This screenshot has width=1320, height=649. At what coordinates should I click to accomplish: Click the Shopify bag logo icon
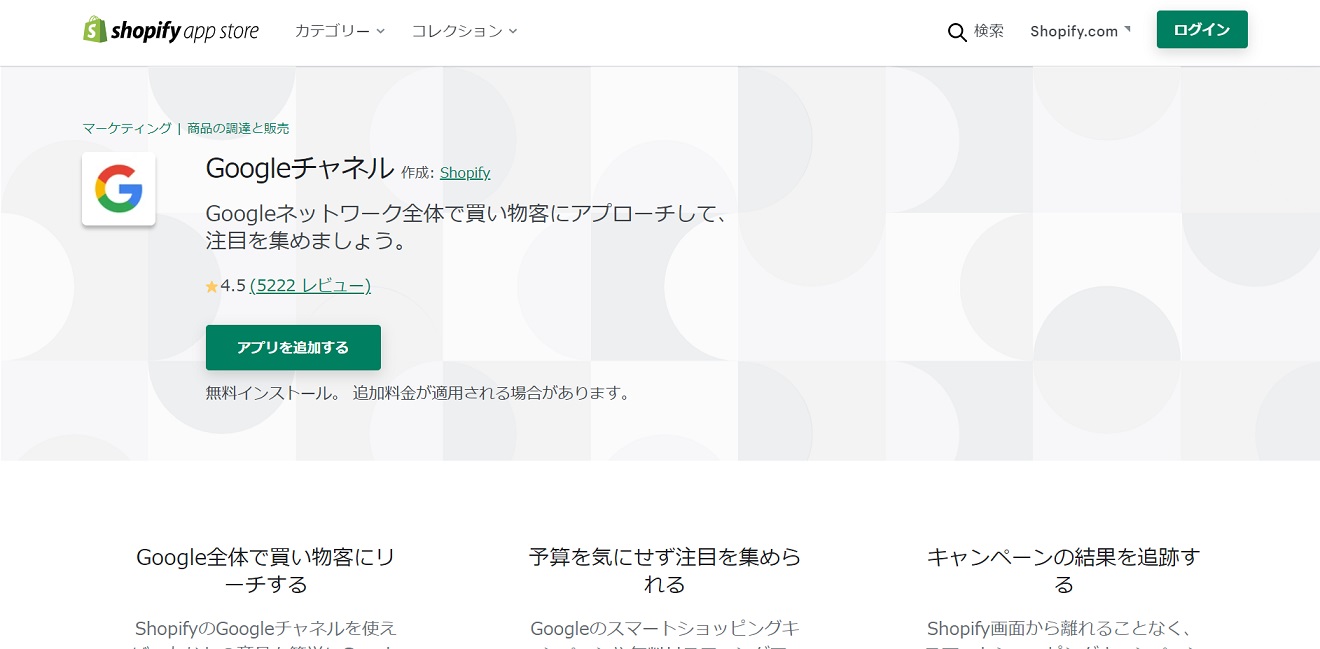click(95, 30)
